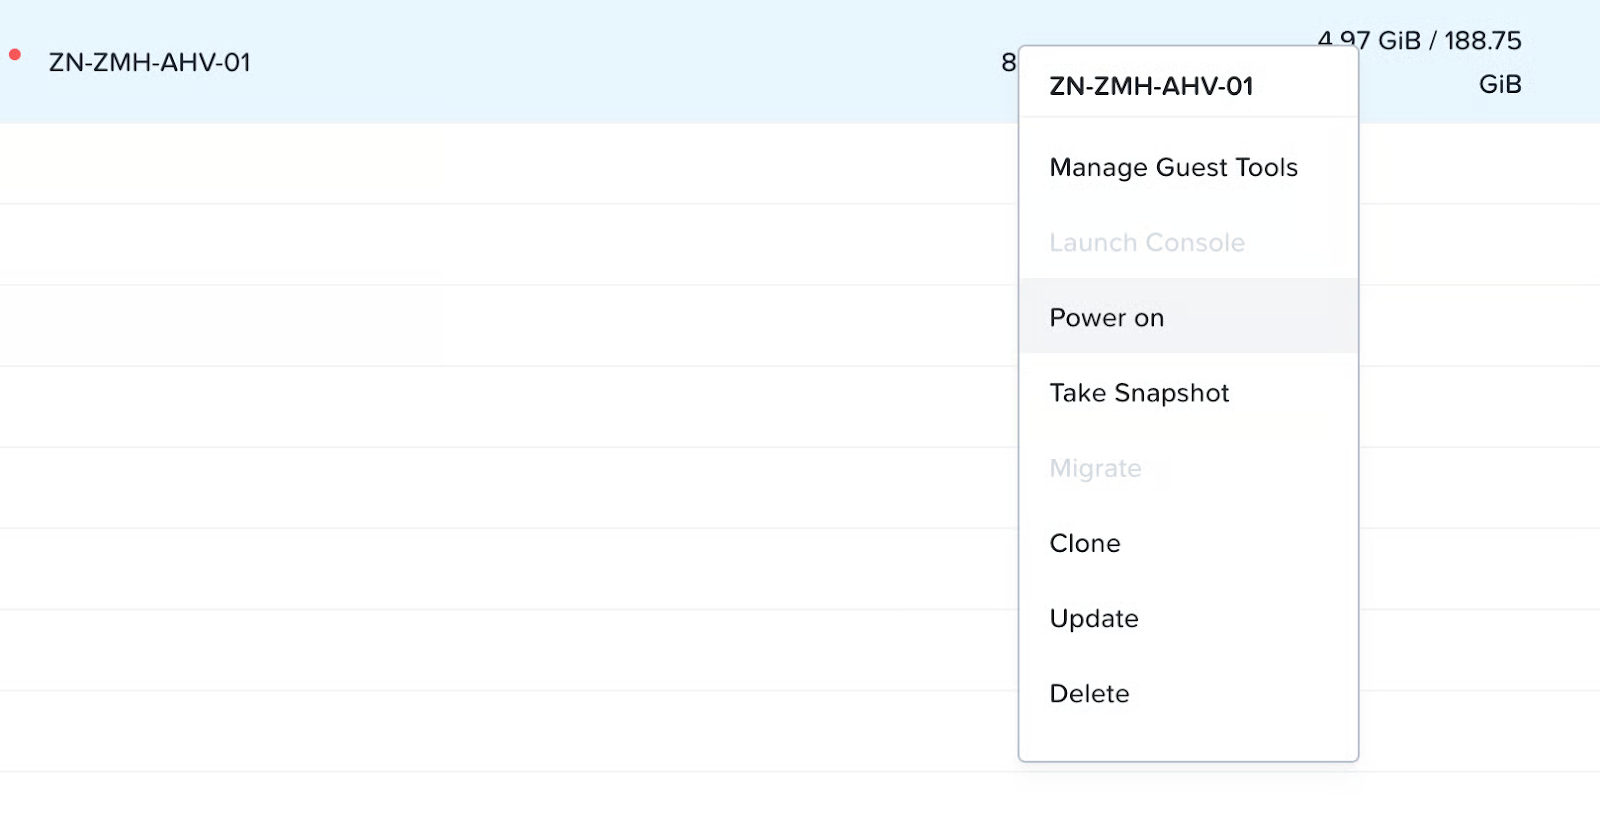This screenshot has height=833, width=1600.
Task: Click the disabled Migrate entry
Action: (1095, 468)
